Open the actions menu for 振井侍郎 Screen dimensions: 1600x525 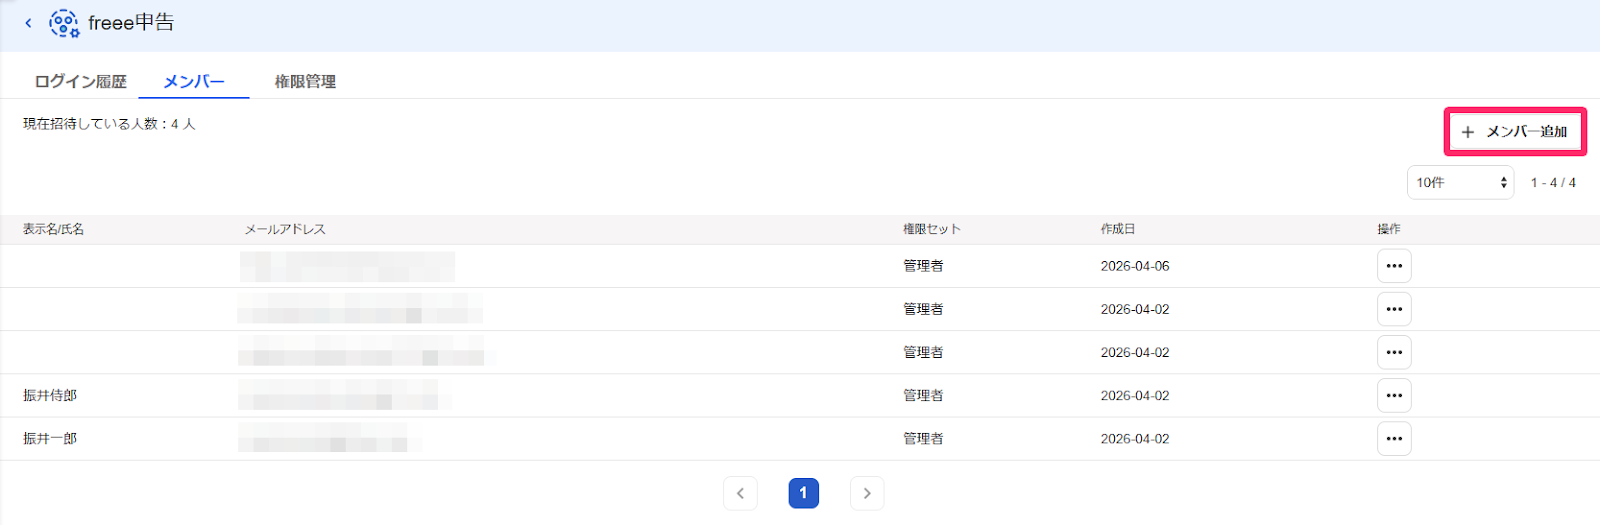tap(1394, 395)
